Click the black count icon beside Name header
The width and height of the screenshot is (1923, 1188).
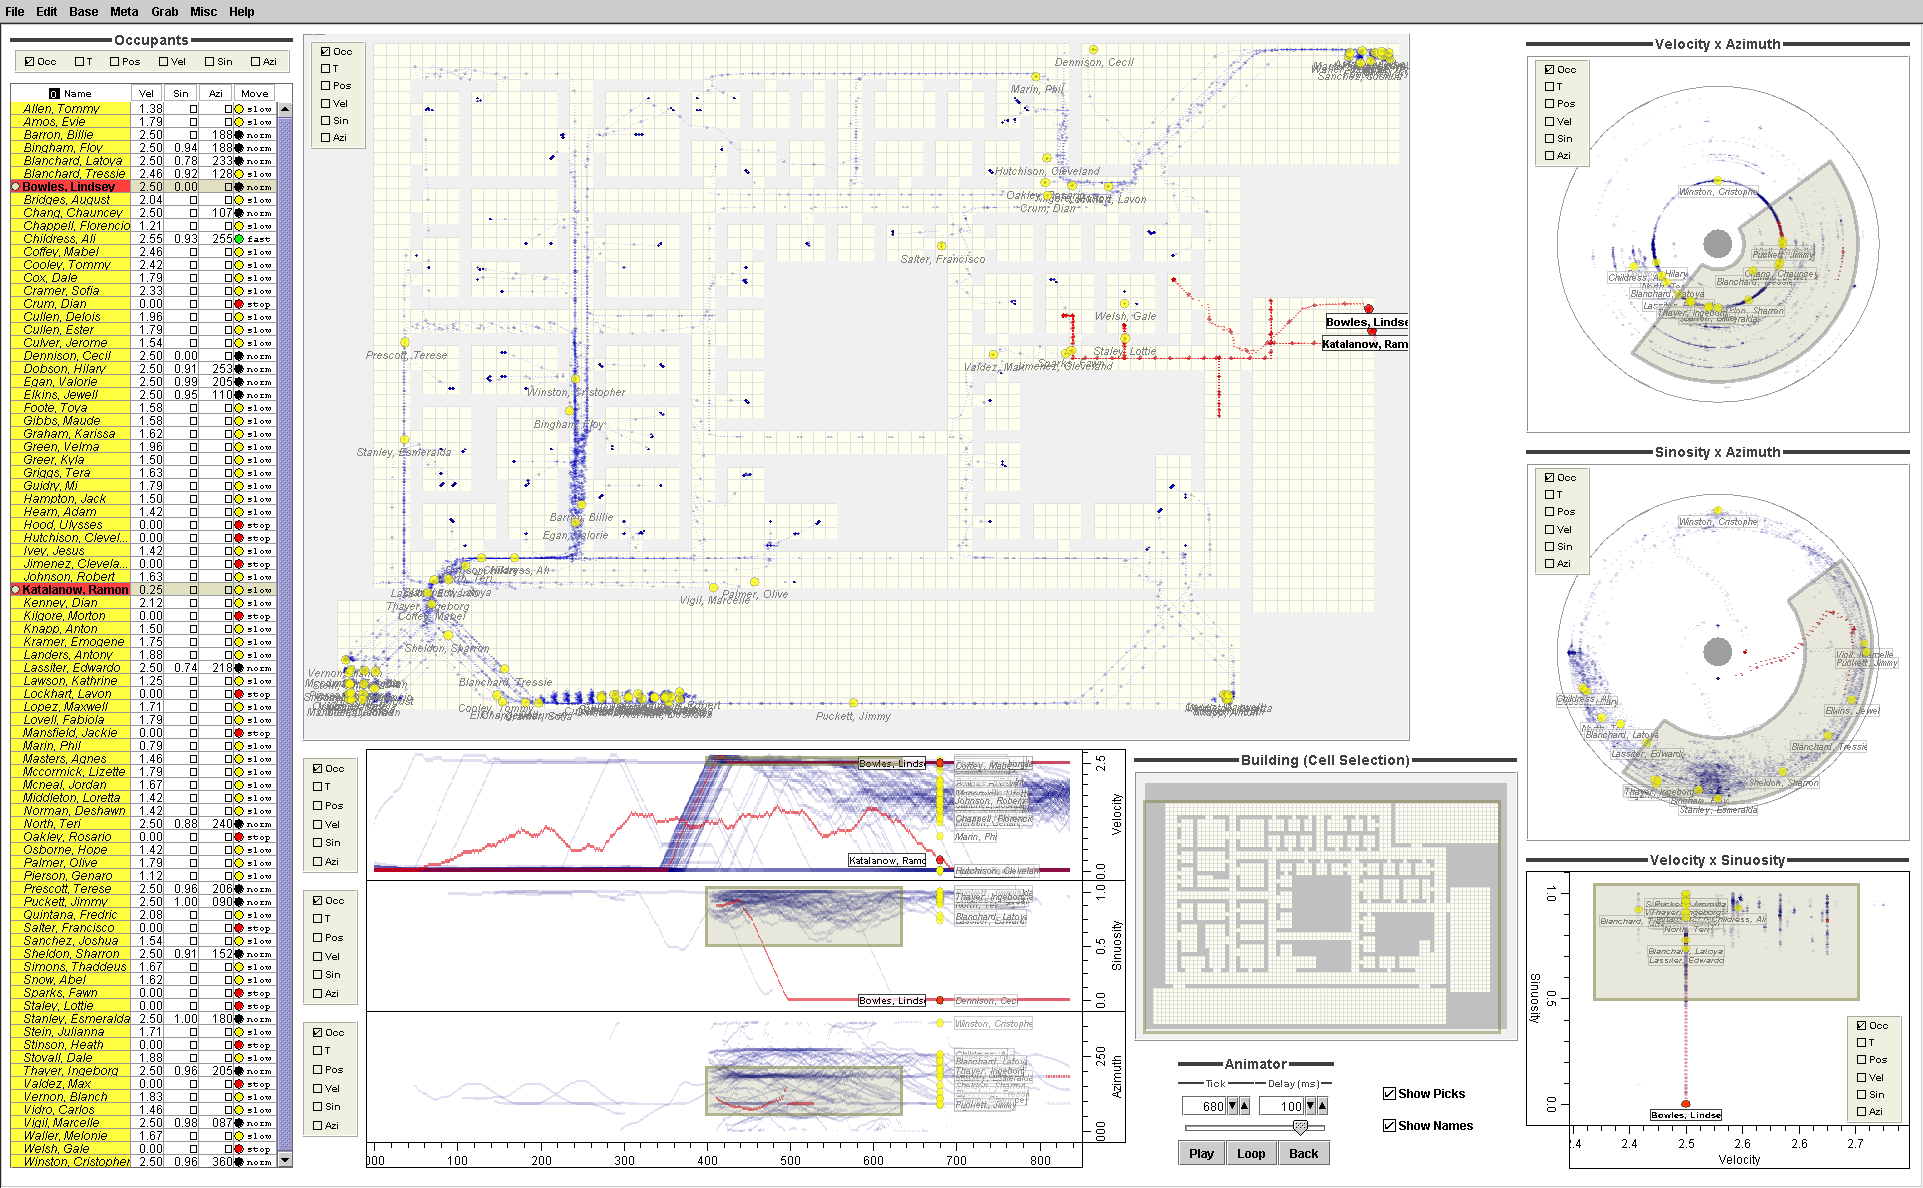(x=54, y=94)
